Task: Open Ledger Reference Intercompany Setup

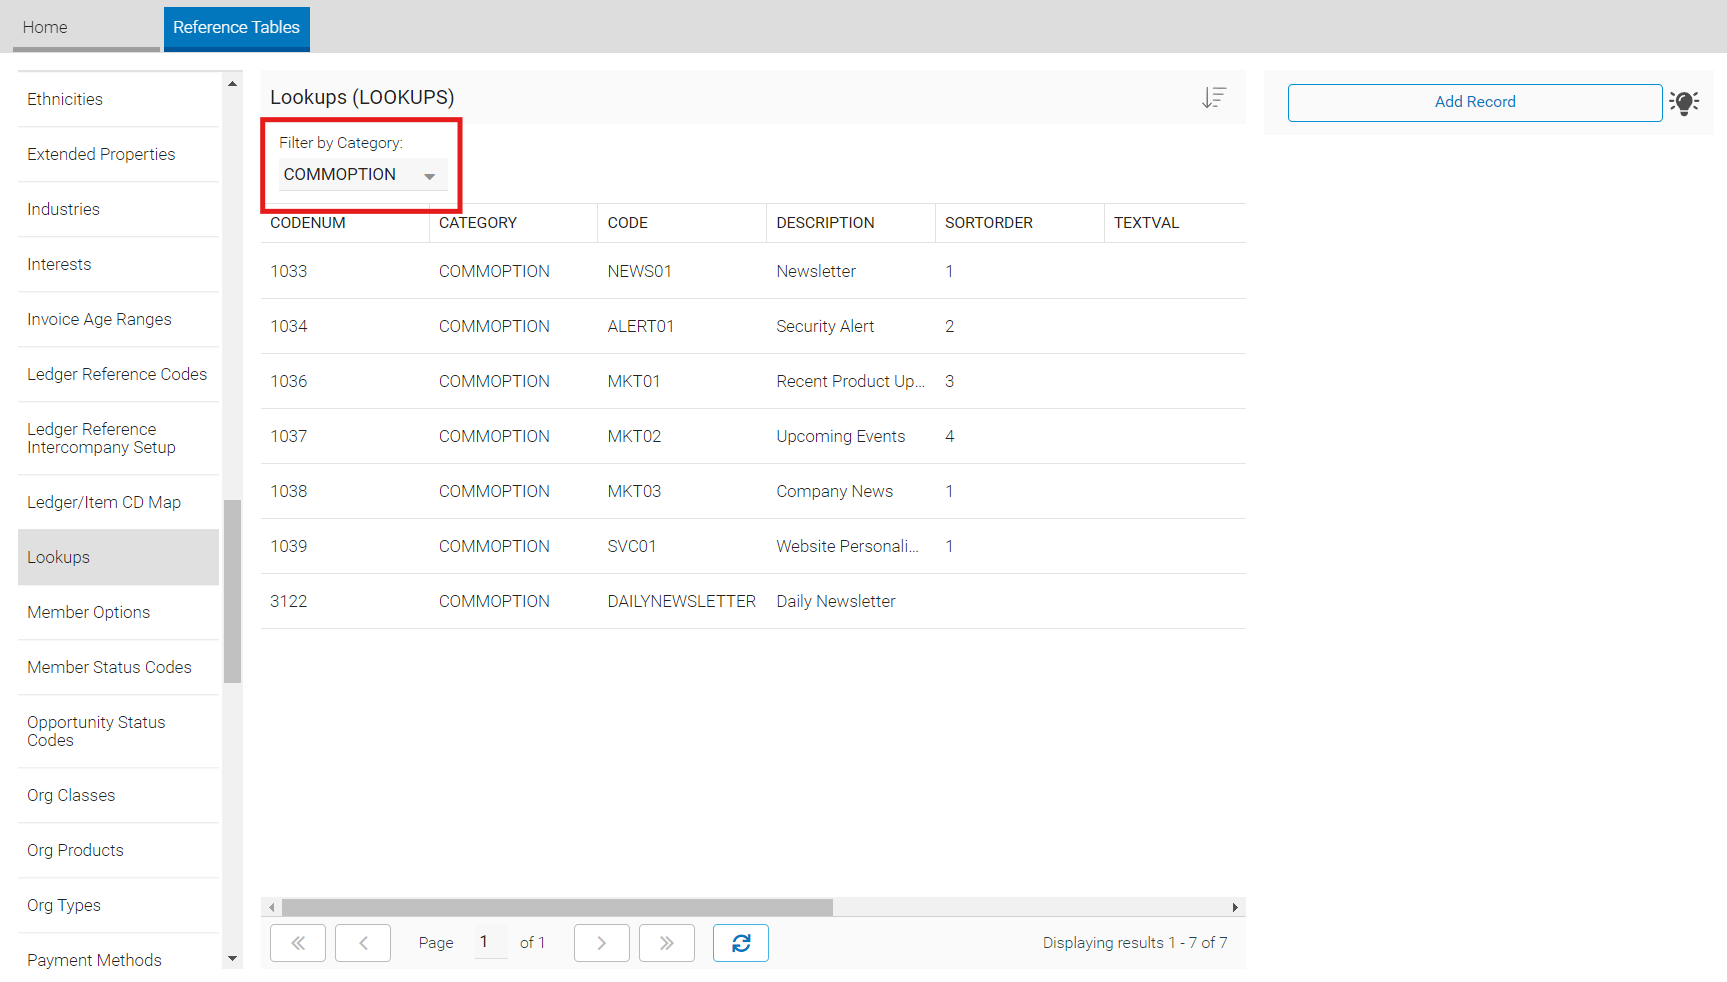Action: click(x=118, y=438)
